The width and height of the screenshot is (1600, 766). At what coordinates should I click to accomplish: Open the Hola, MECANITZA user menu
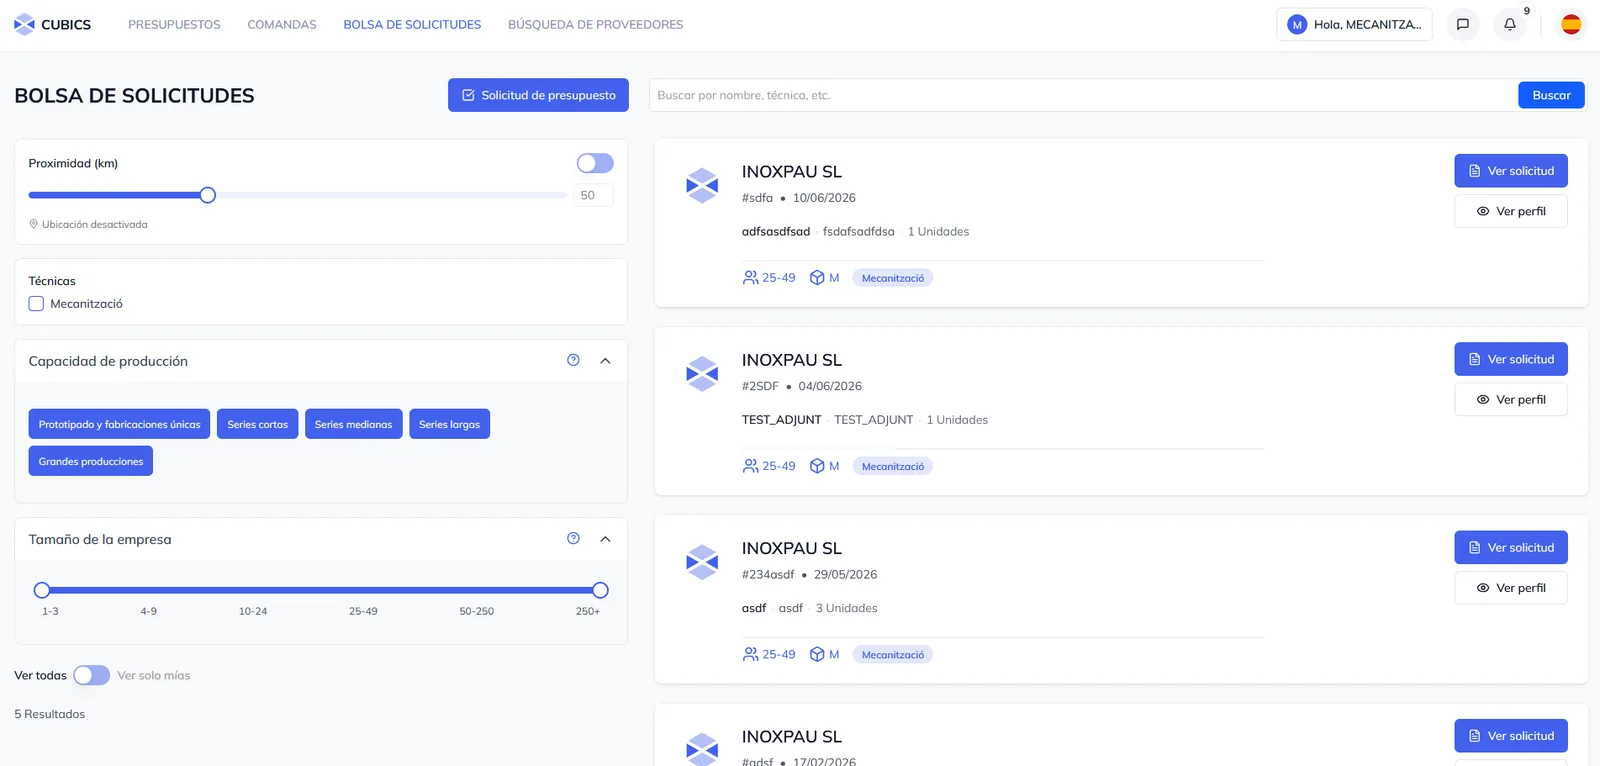point(1354,24)
